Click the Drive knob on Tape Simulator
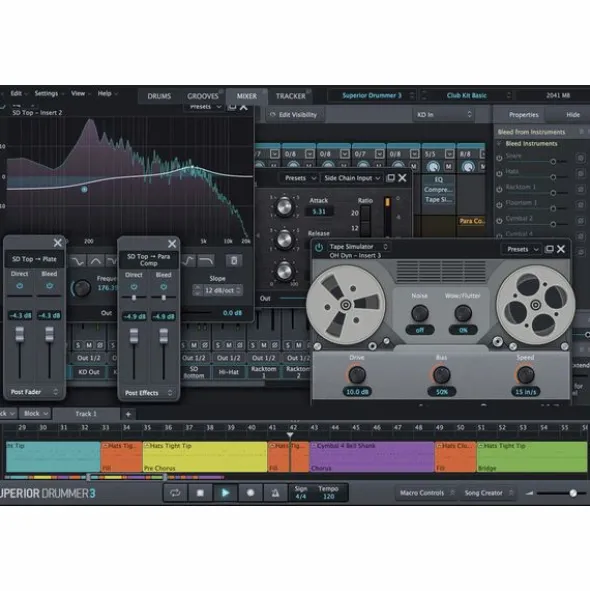Screen dimensions: 590x591 [357, 375]
